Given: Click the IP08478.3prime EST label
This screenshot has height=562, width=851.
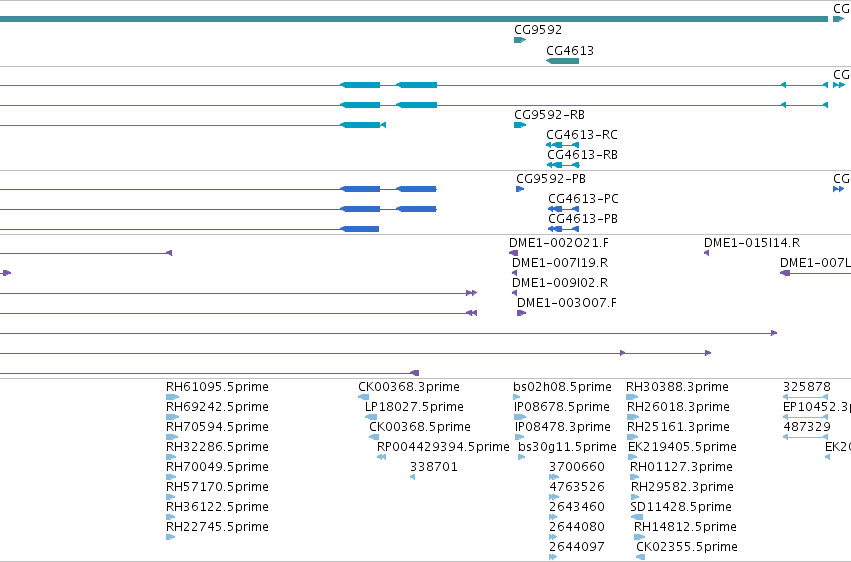Looking at the screenshot, I should pos(562,427).
